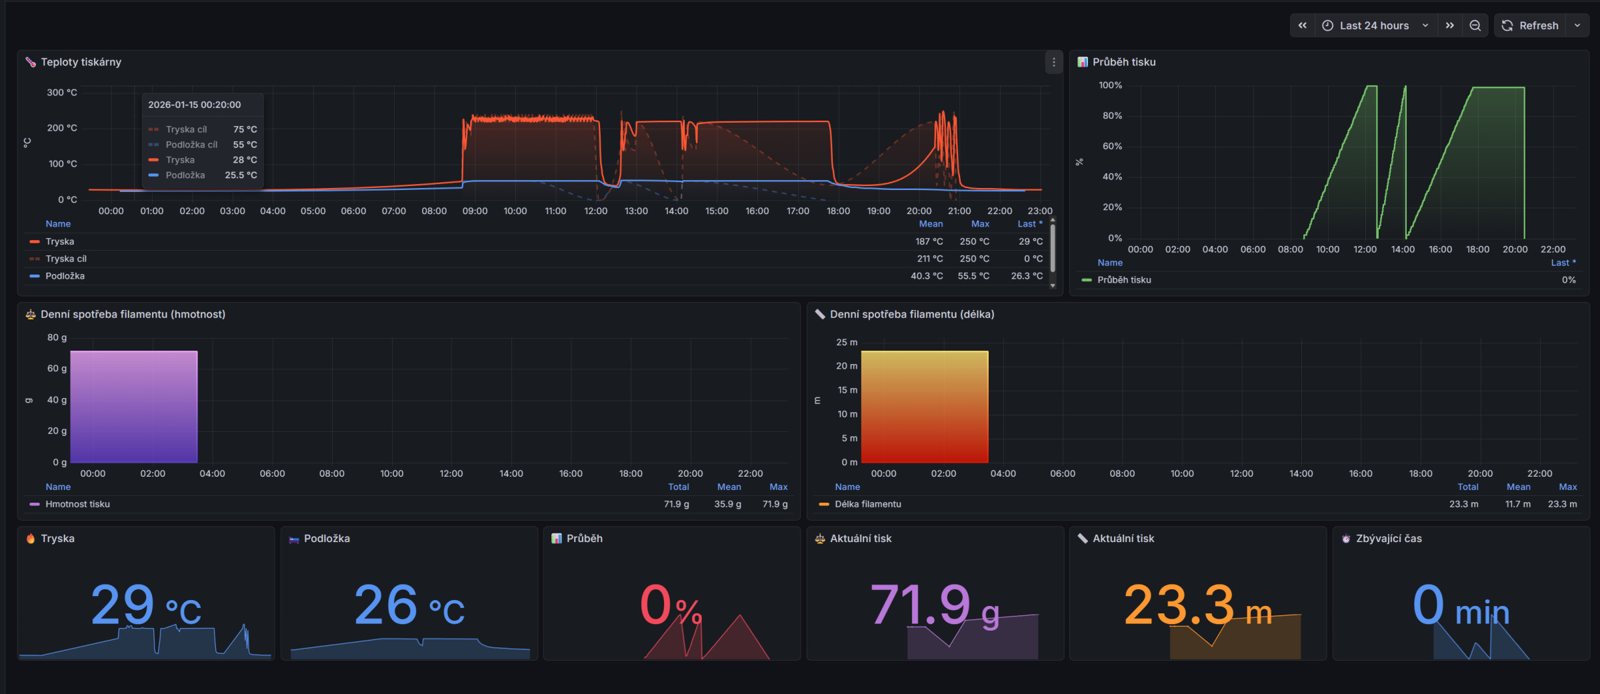The height and width of the screenshot is (694, 1600).
Task: Zoom out time range magnifier icon
Action: click(x=1475, y=26)
